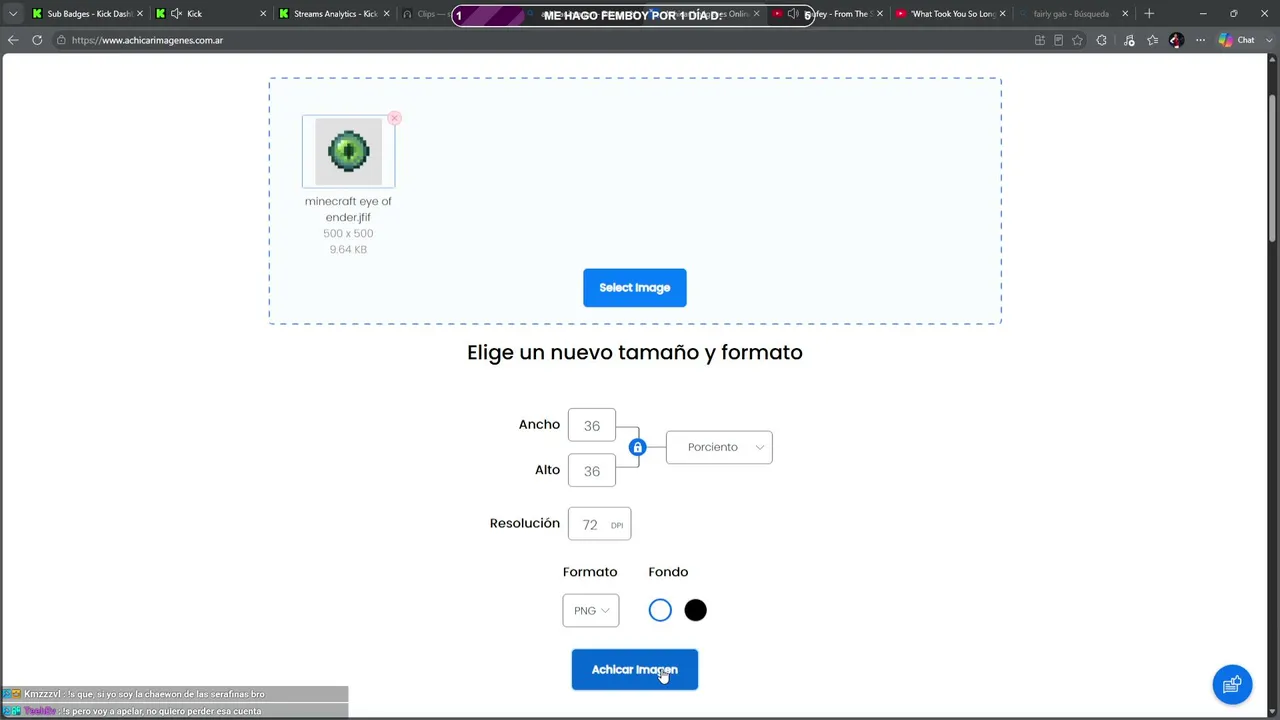
Task: Open the favorites list icon
Action: point(1153,40)
